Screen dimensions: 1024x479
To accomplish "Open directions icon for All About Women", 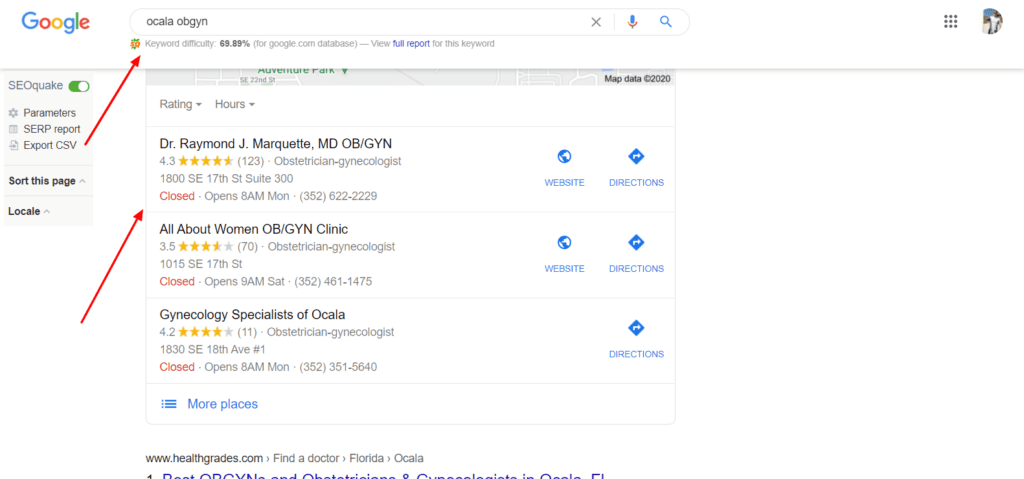I will [636, 242].
